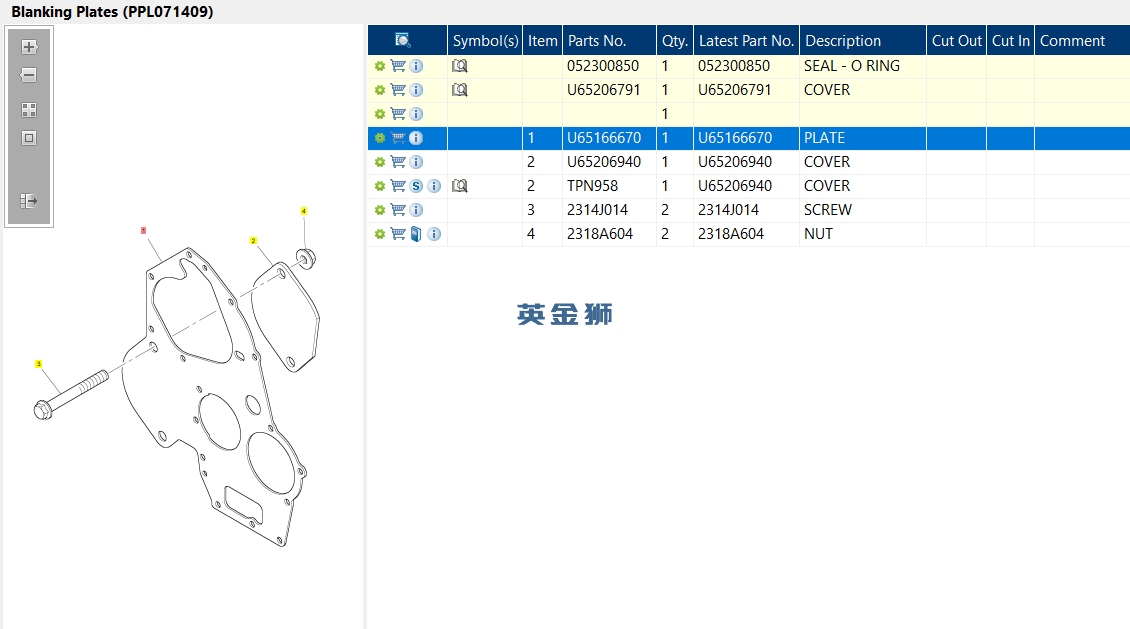
Task: Open info for the PLATE row
Action: tap(416, 138)
